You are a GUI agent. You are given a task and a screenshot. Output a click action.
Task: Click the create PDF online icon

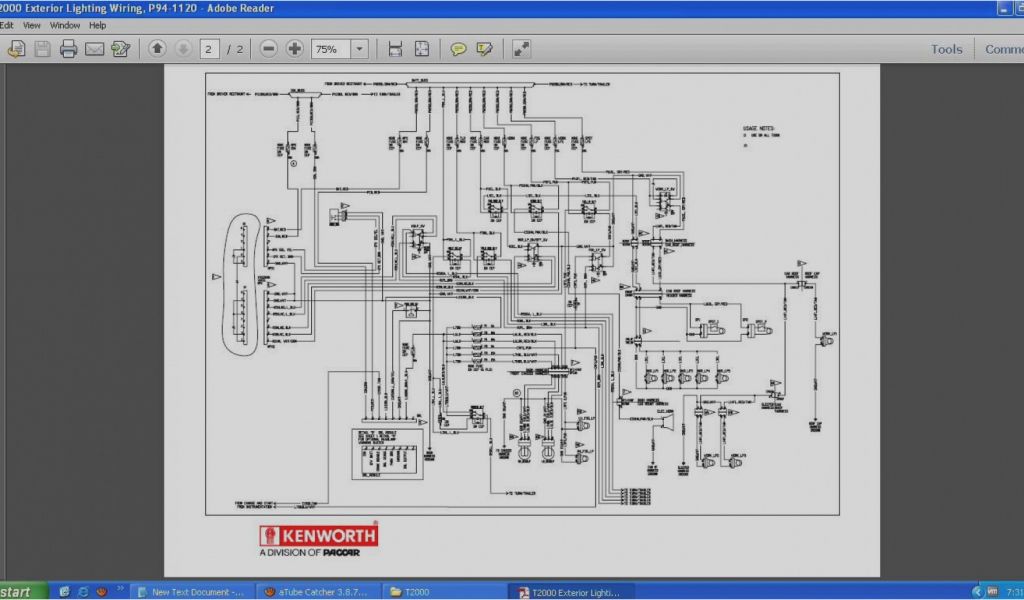[x=16, y=48]
